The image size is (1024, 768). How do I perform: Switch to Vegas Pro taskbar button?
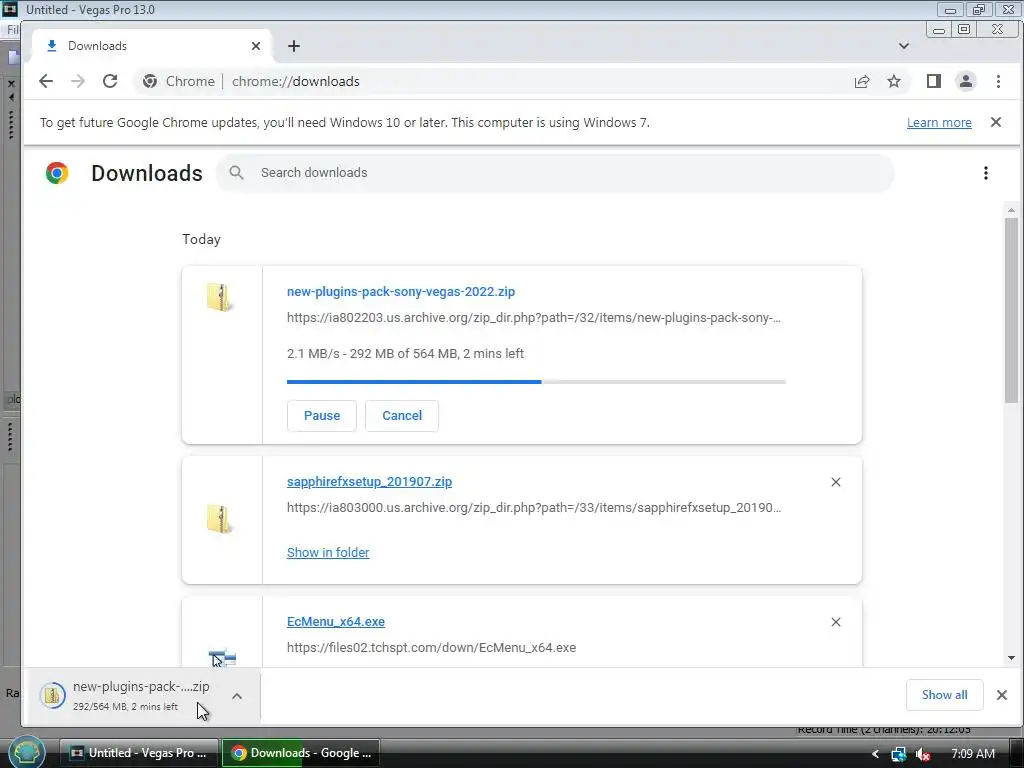pyautogui.click(x=139, y=753)
